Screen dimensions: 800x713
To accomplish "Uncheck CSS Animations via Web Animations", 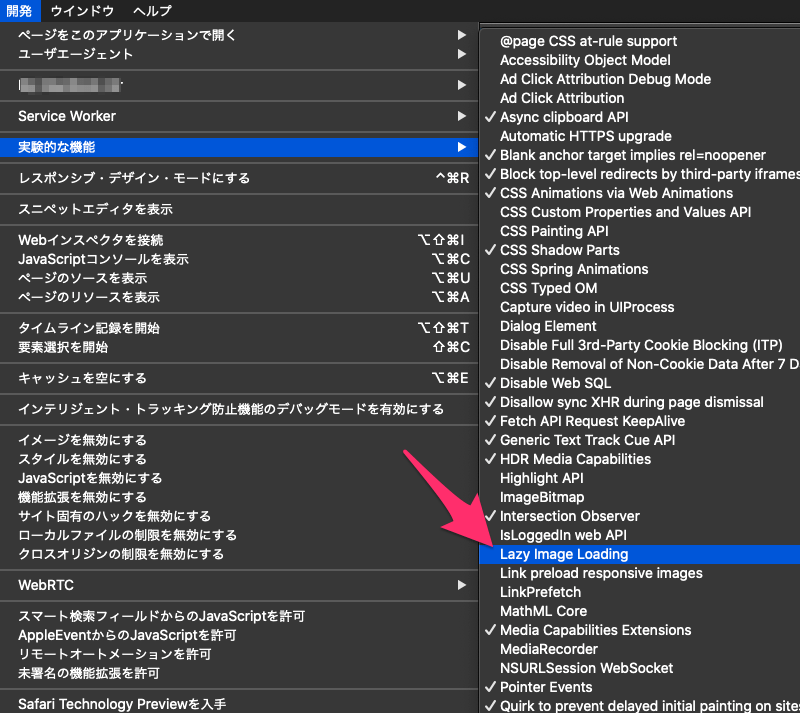I will (x=640, y=193).
